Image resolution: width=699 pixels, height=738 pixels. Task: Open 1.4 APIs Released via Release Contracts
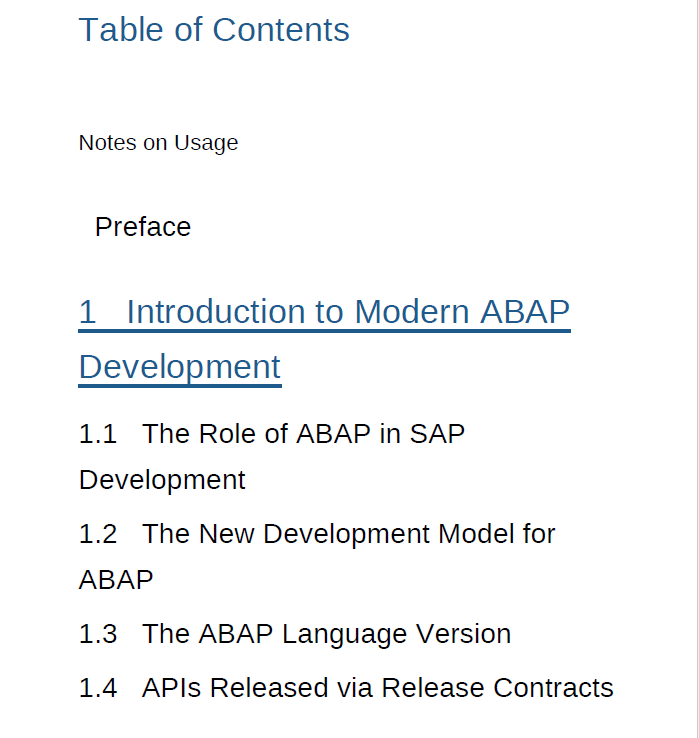click(346, 688)
